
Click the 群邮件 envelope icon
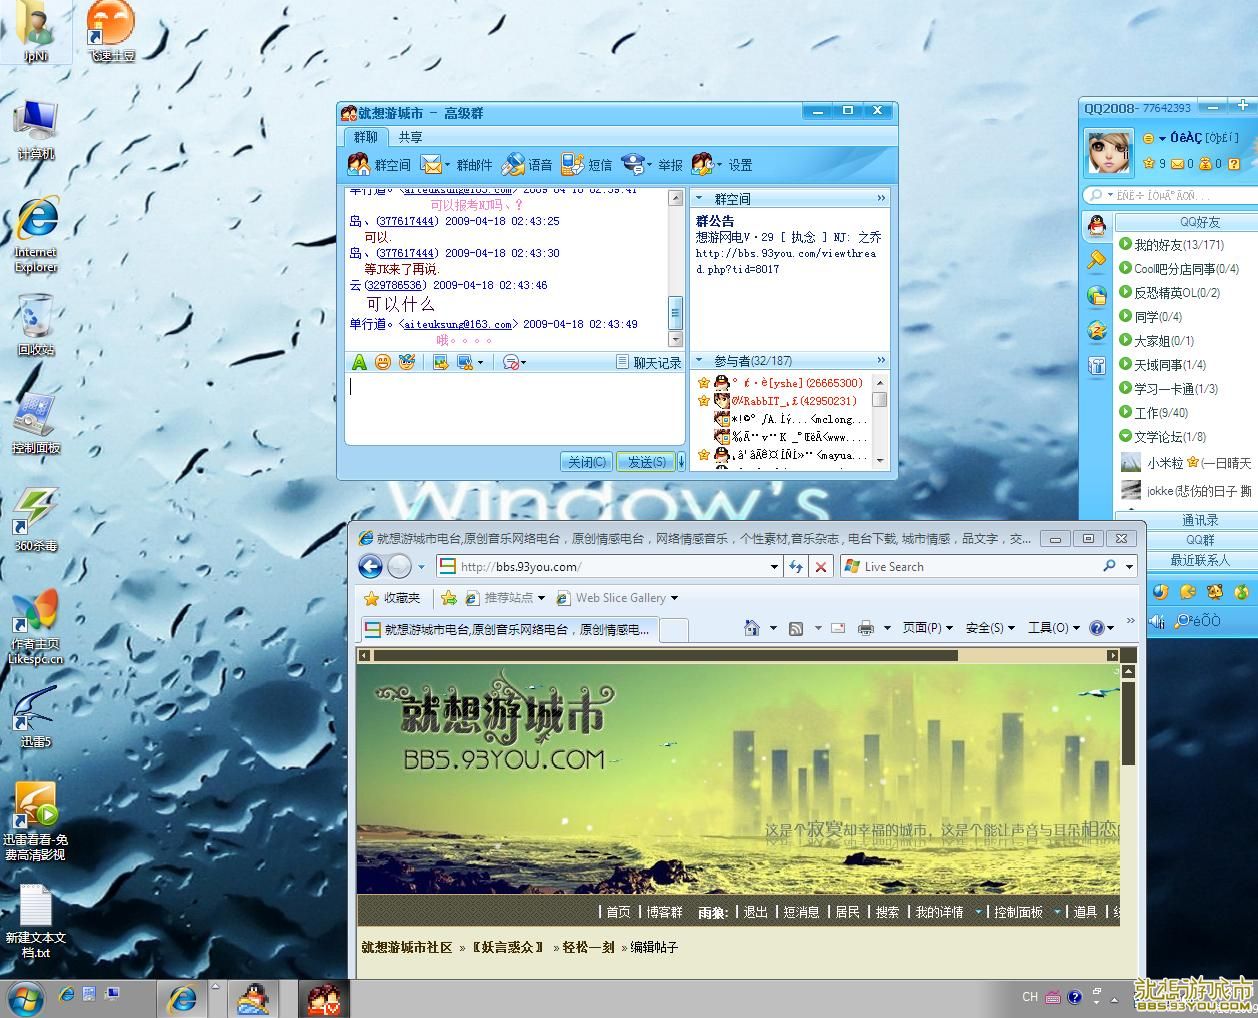tap(432, 164)
